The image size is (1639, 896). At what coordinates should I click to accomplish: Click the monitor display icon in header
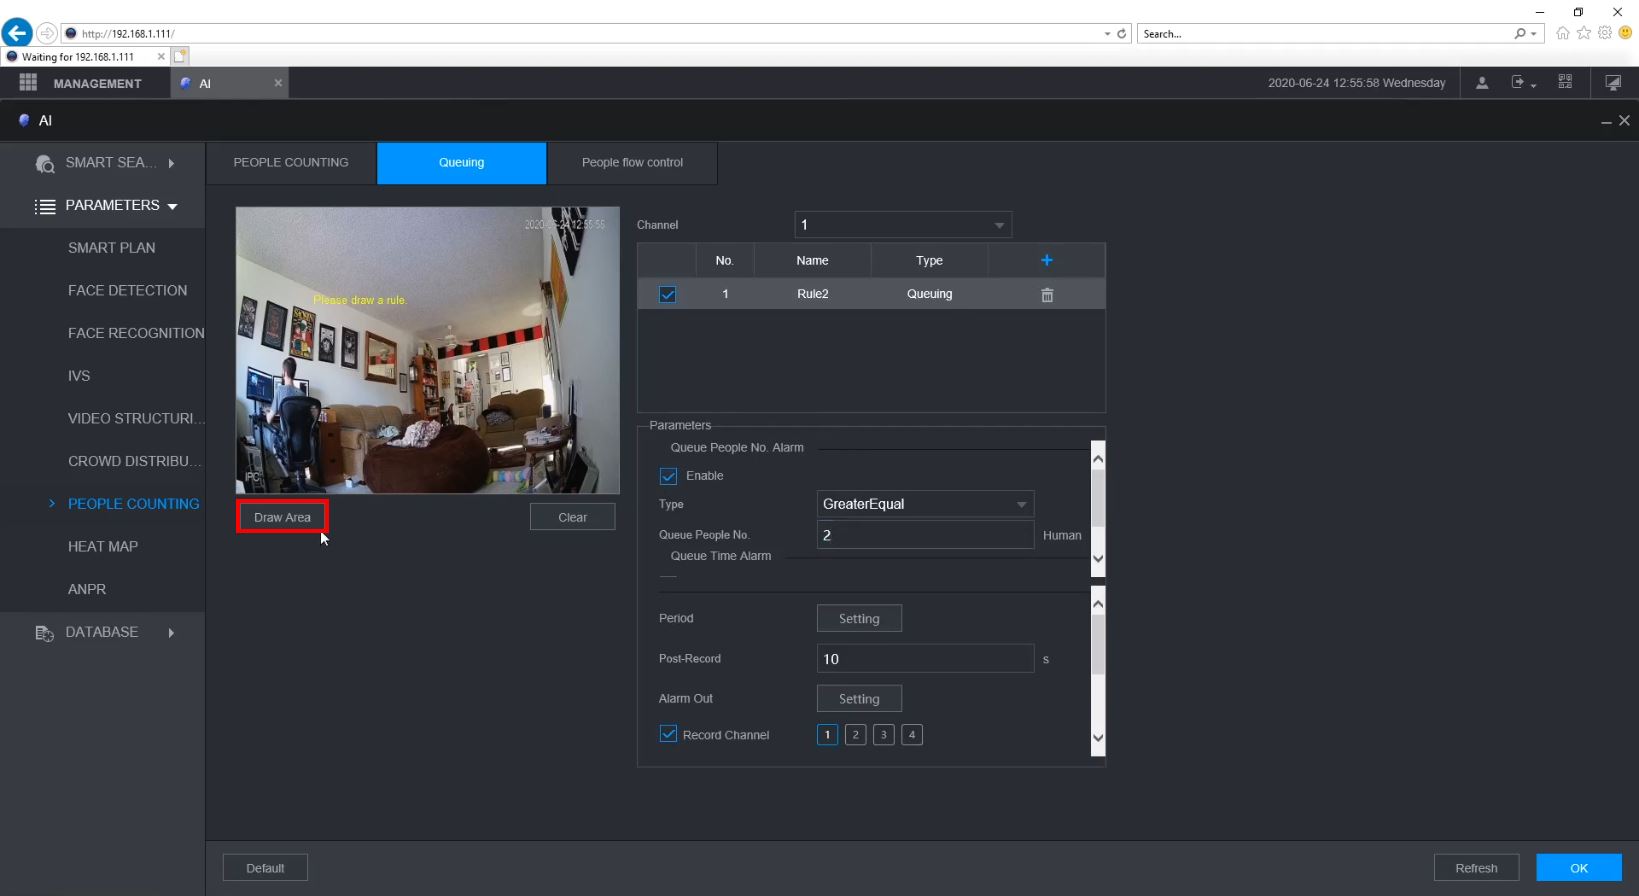coord(1612,83)
